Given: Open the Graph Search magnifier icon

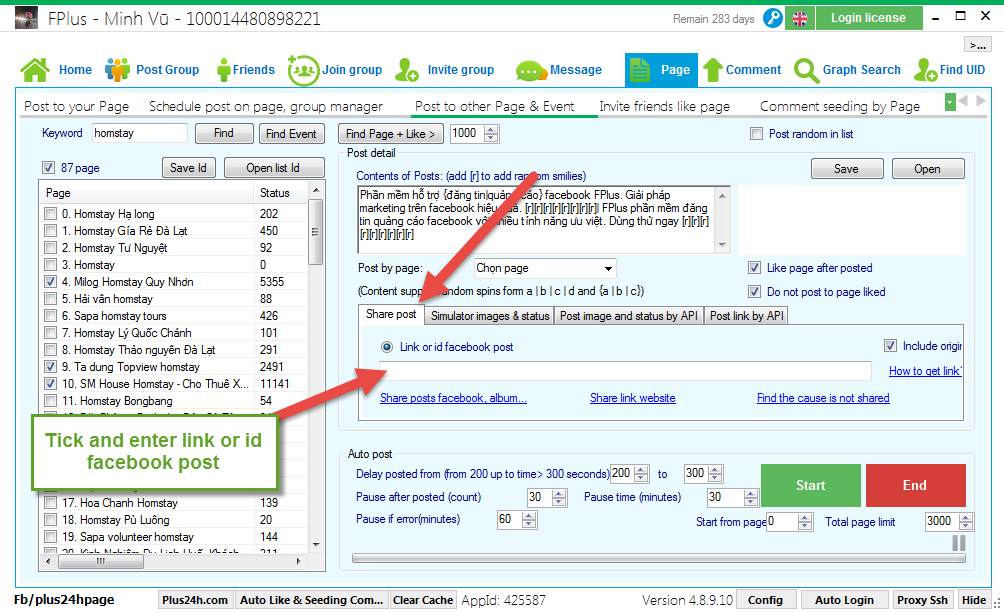Looking at the screenshot, I should pyautogui.click(x=806, y=70).
